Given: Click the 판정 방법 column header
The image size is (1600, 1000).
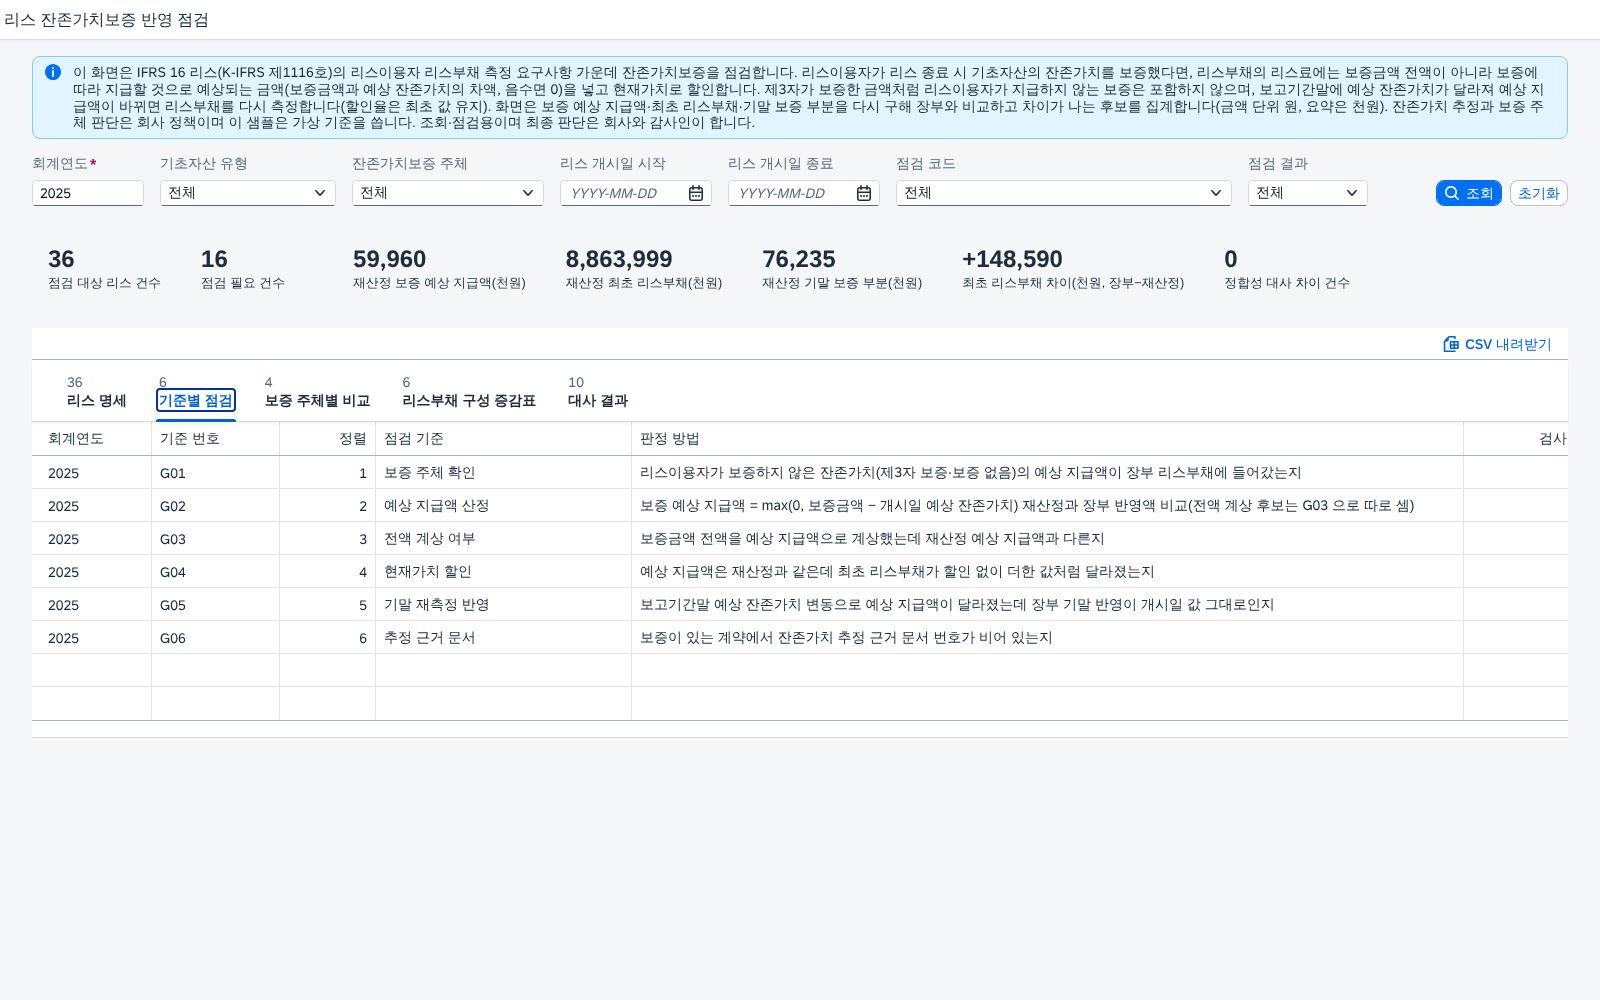Looking at the screenshot, I should (1048, 439).
